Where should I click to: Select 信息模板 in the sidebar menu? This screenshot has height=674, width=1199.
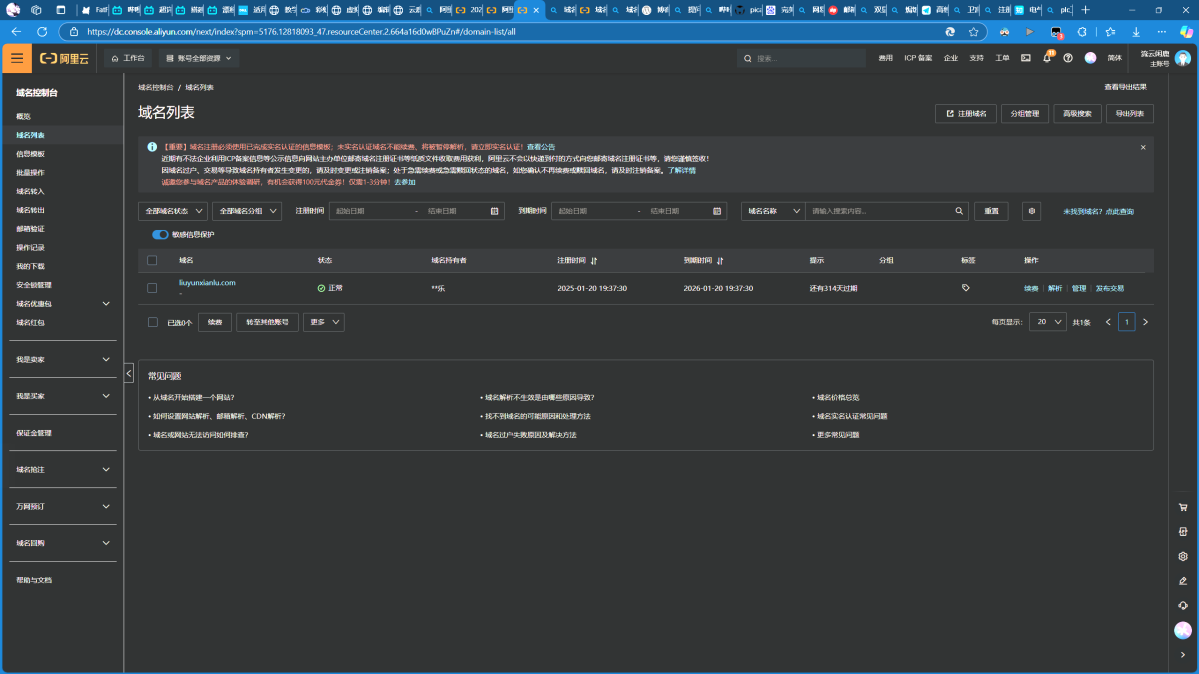click(31, 154)
